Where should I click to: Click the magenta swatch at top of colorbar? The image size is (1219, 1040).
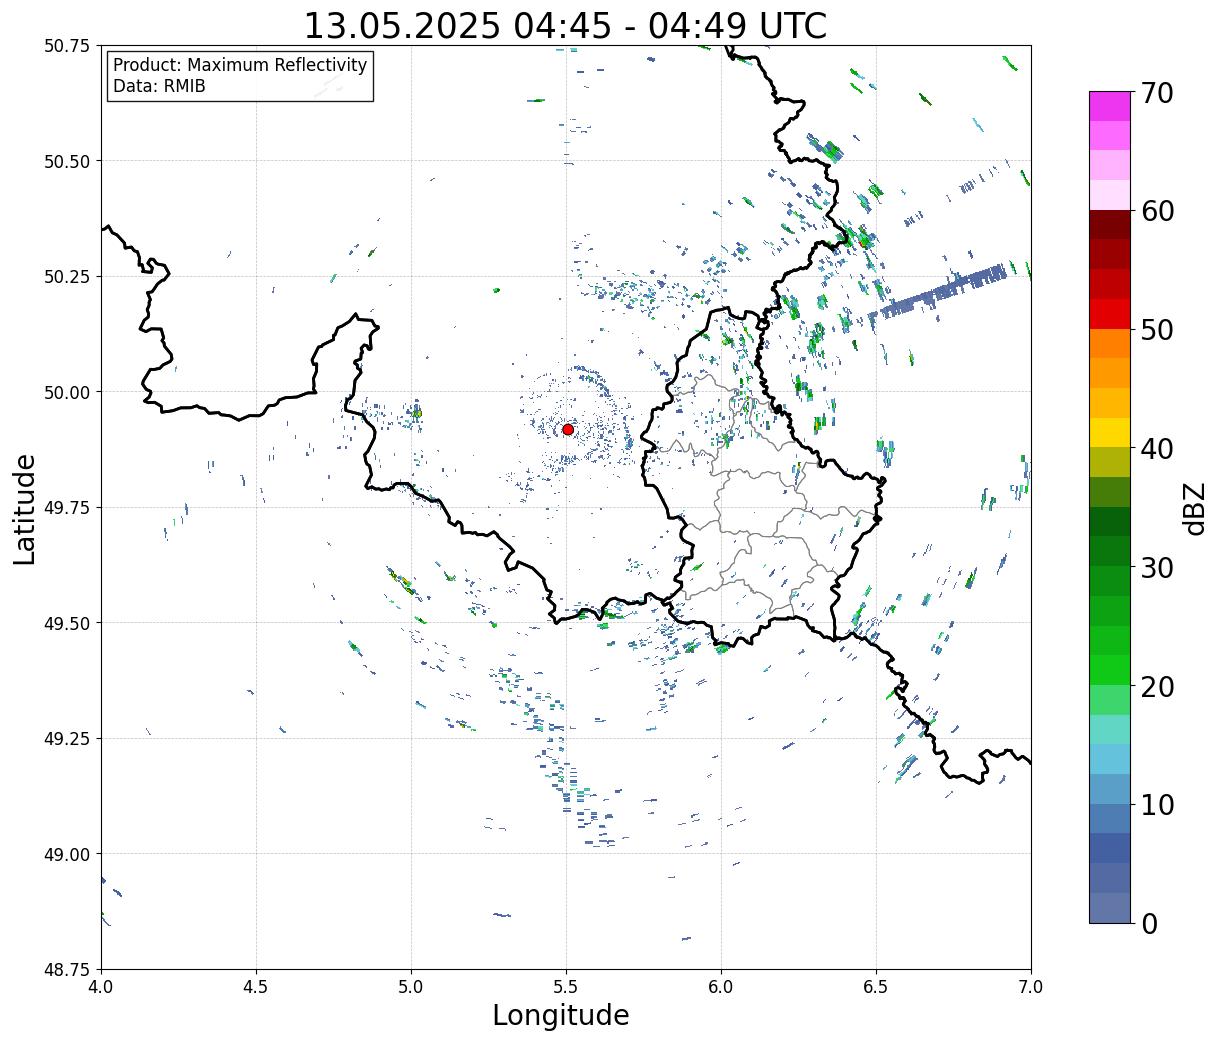tap(1110, 106)
